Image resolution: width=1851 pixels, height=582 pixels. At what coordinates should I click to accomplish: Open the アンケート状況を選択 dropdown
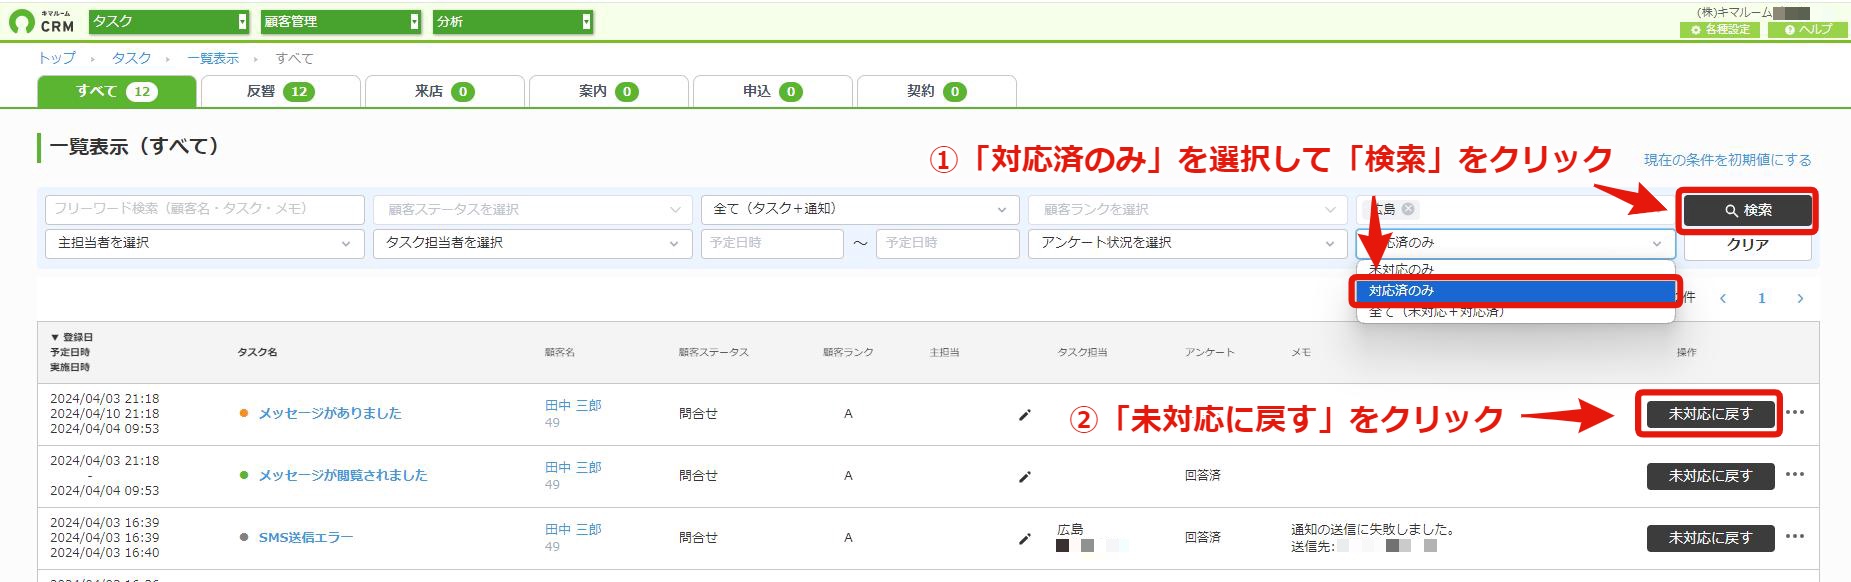pos(1187,243)
